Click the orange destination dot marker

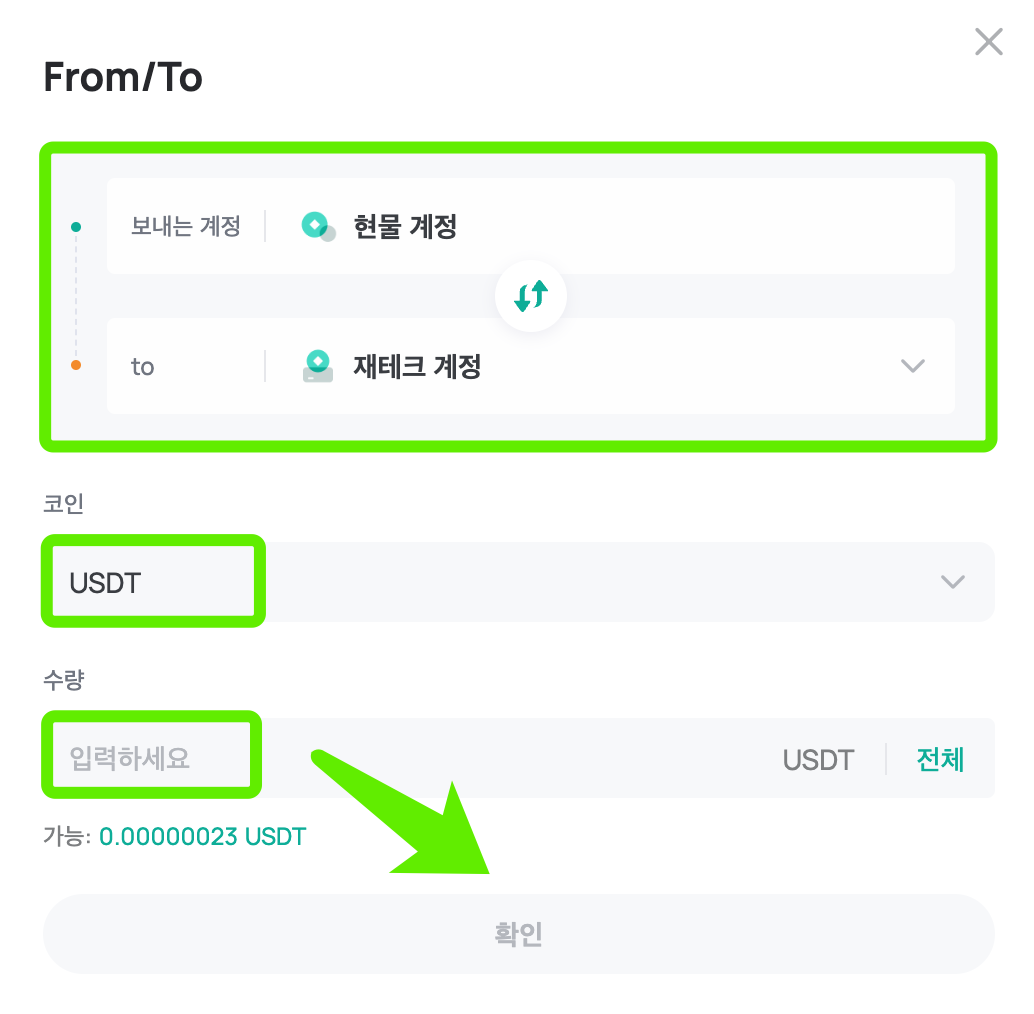coord(76,365)
